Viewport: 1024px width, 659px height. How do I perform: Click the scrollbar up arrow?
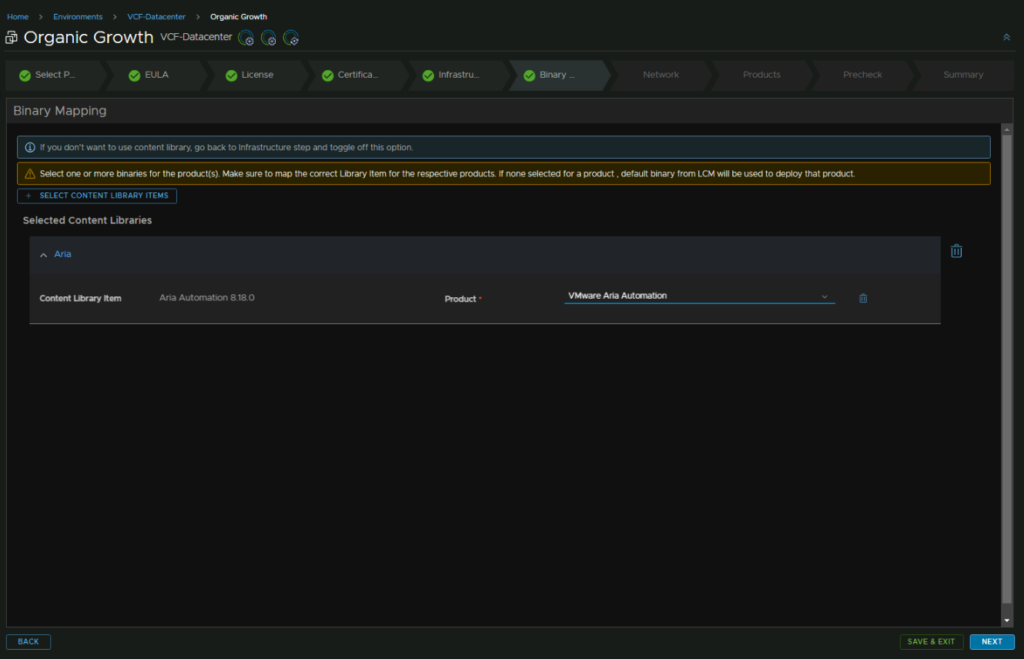[1006, 129]
